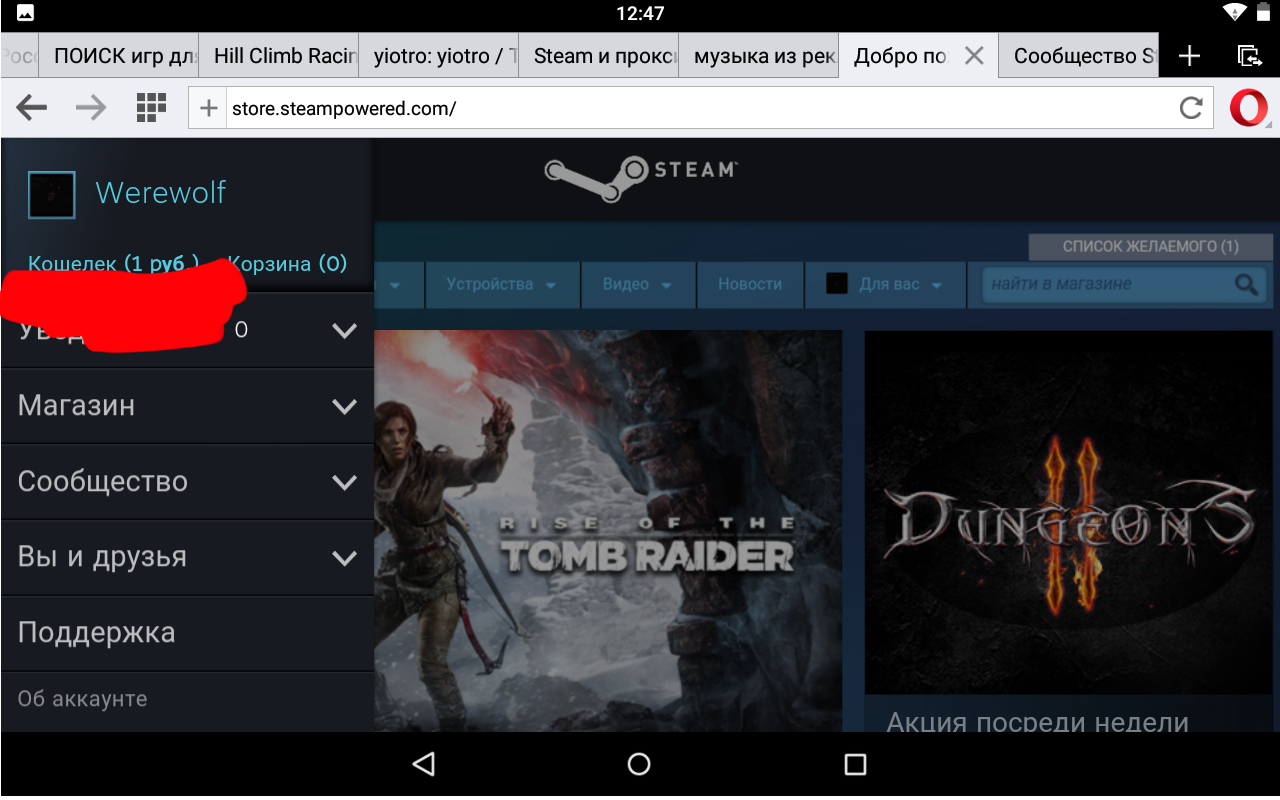Tap the 12:47 clock in the status bar
This screenshot has height=800, width=1280.
tap(640, 13)
